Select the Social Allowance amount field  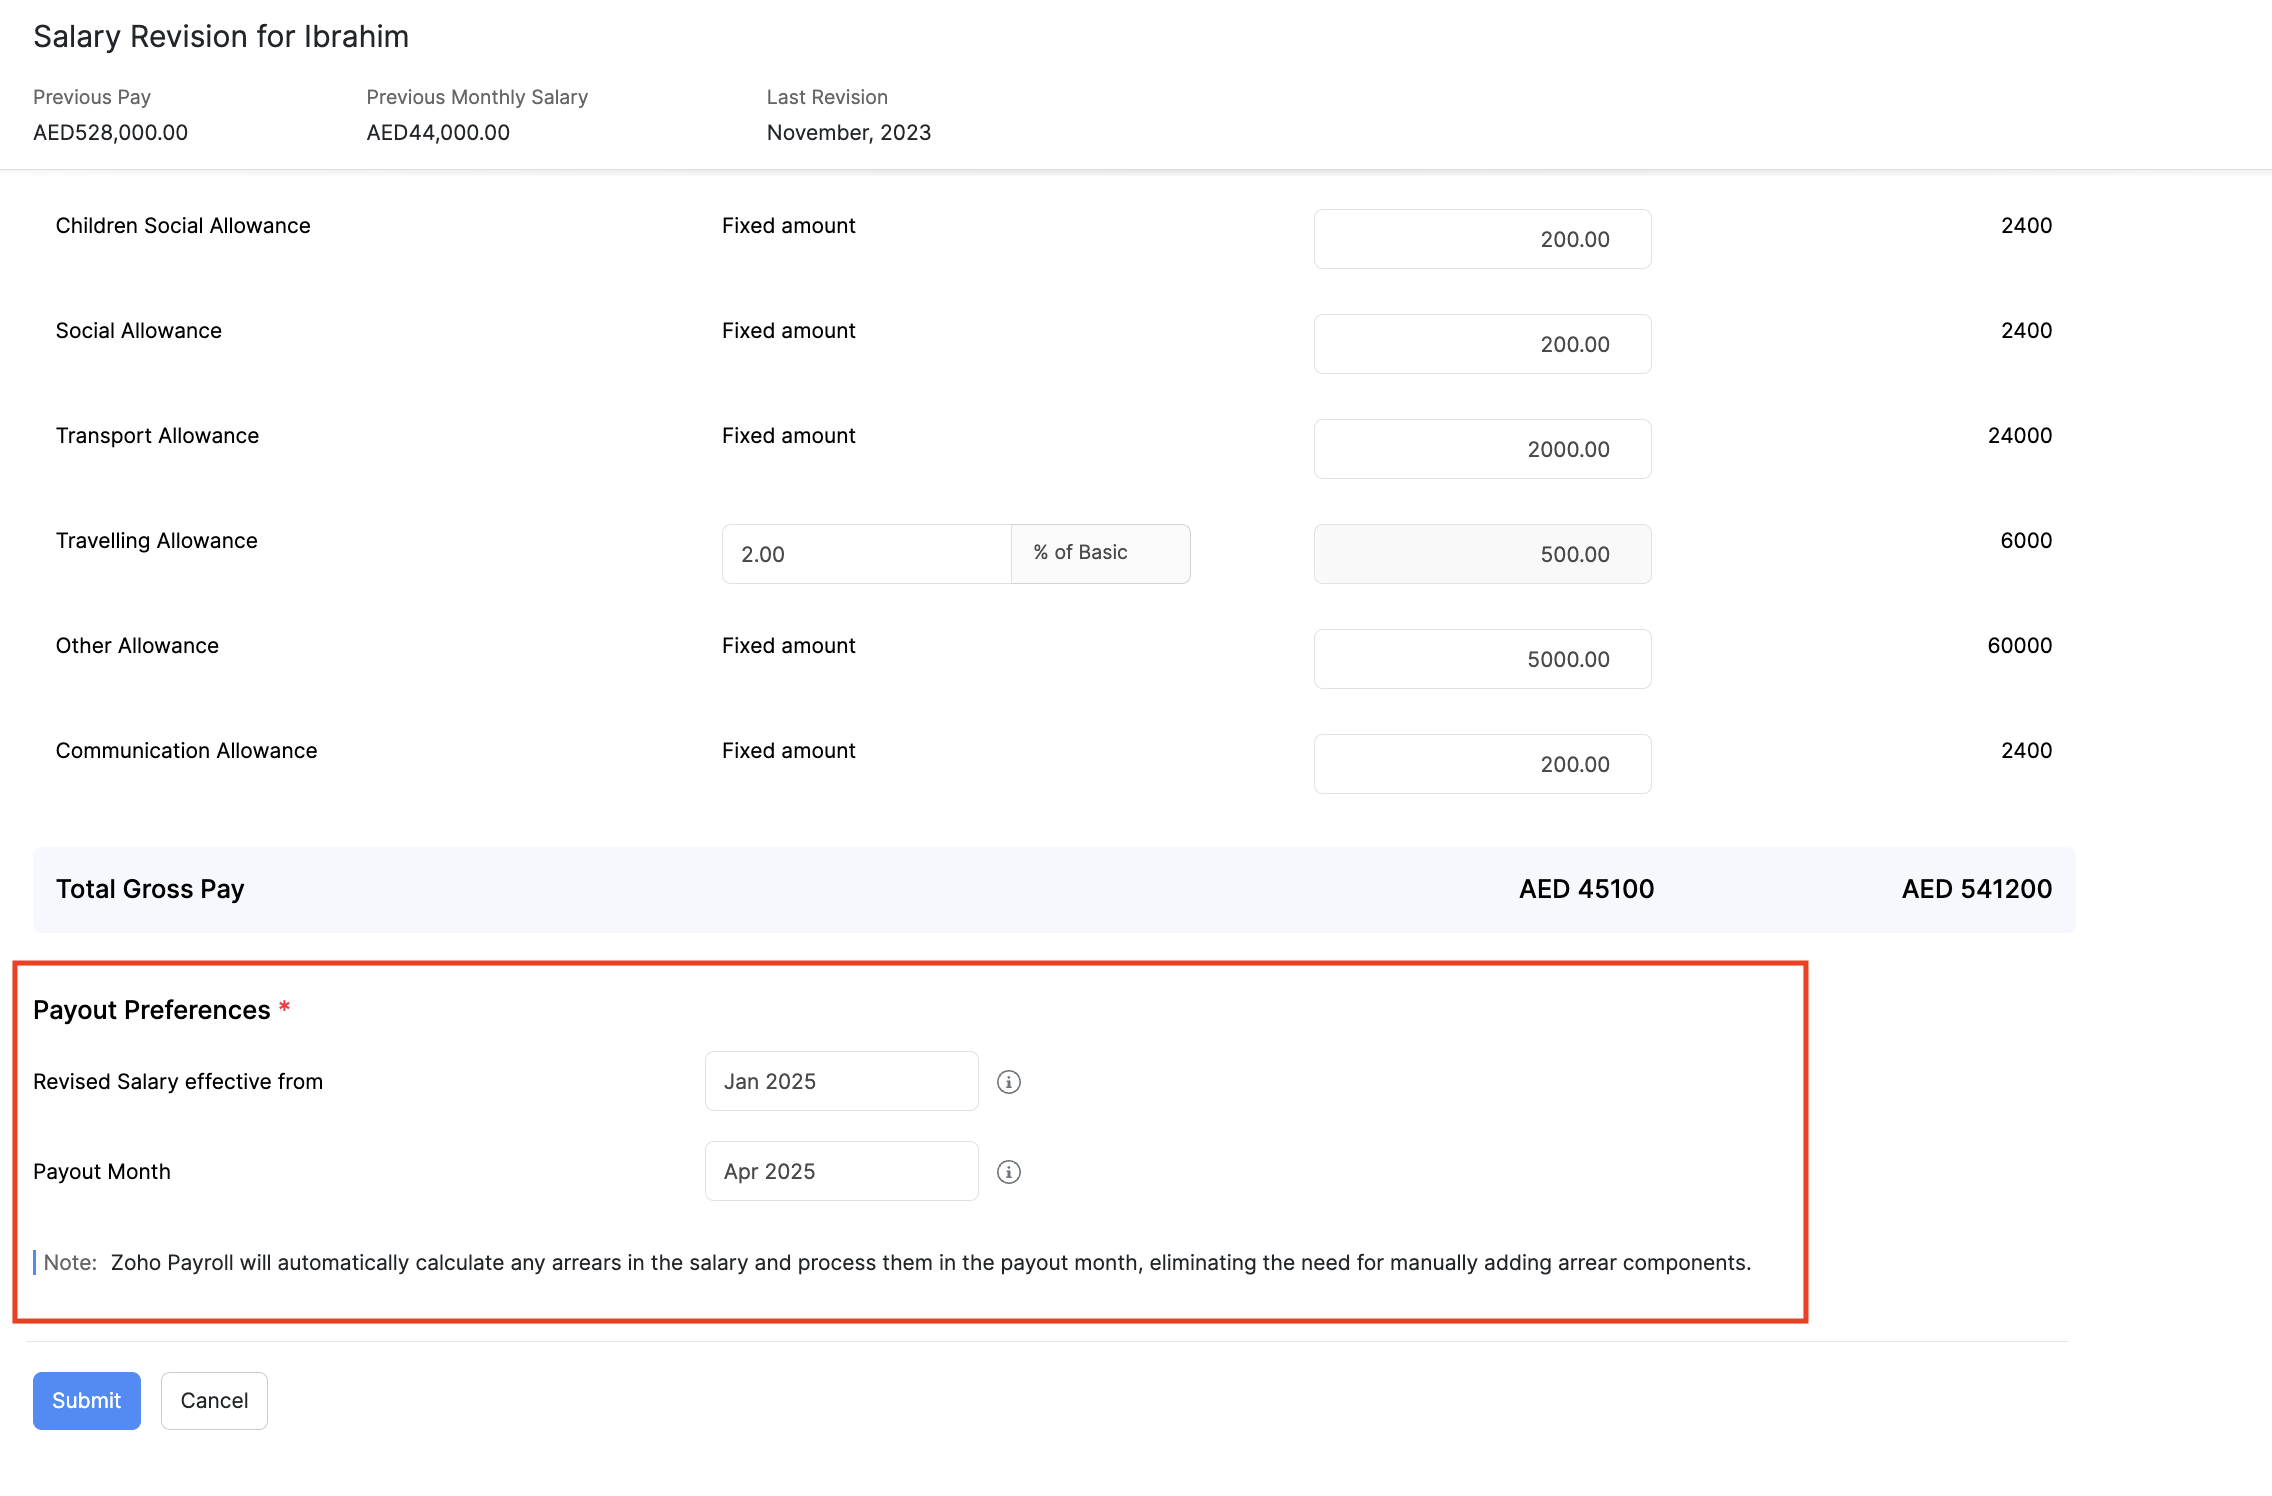click(1482, 343)
